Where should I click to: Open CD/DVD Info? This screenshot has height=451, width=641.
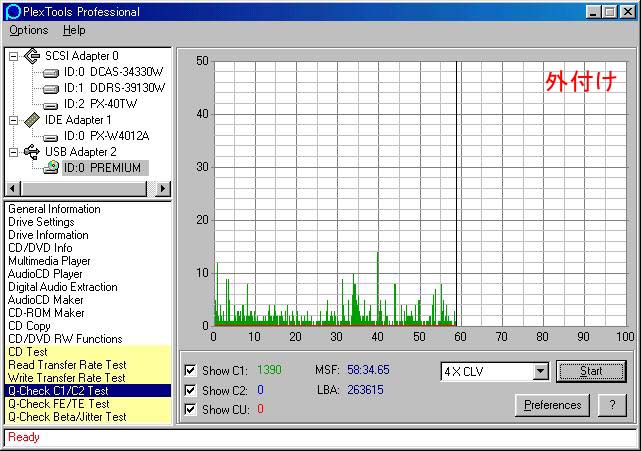[40, 248]
